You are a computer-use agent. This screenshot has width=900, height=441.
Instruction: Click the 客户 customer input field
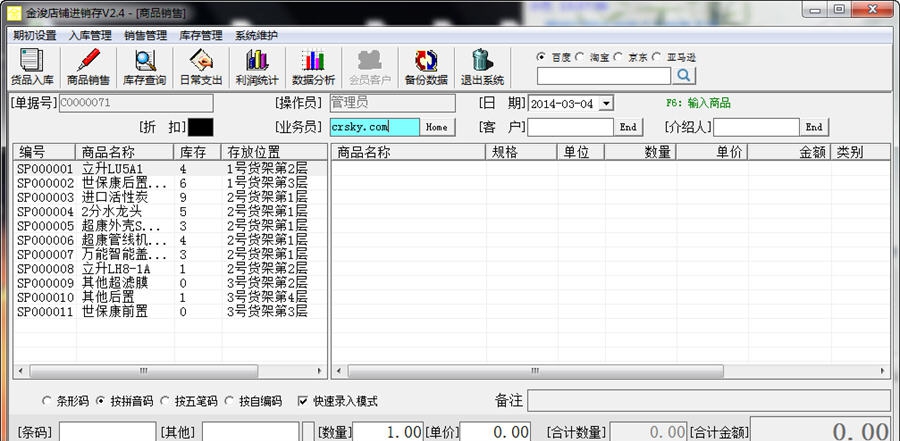pyautogui.click(x=571, y=127)
